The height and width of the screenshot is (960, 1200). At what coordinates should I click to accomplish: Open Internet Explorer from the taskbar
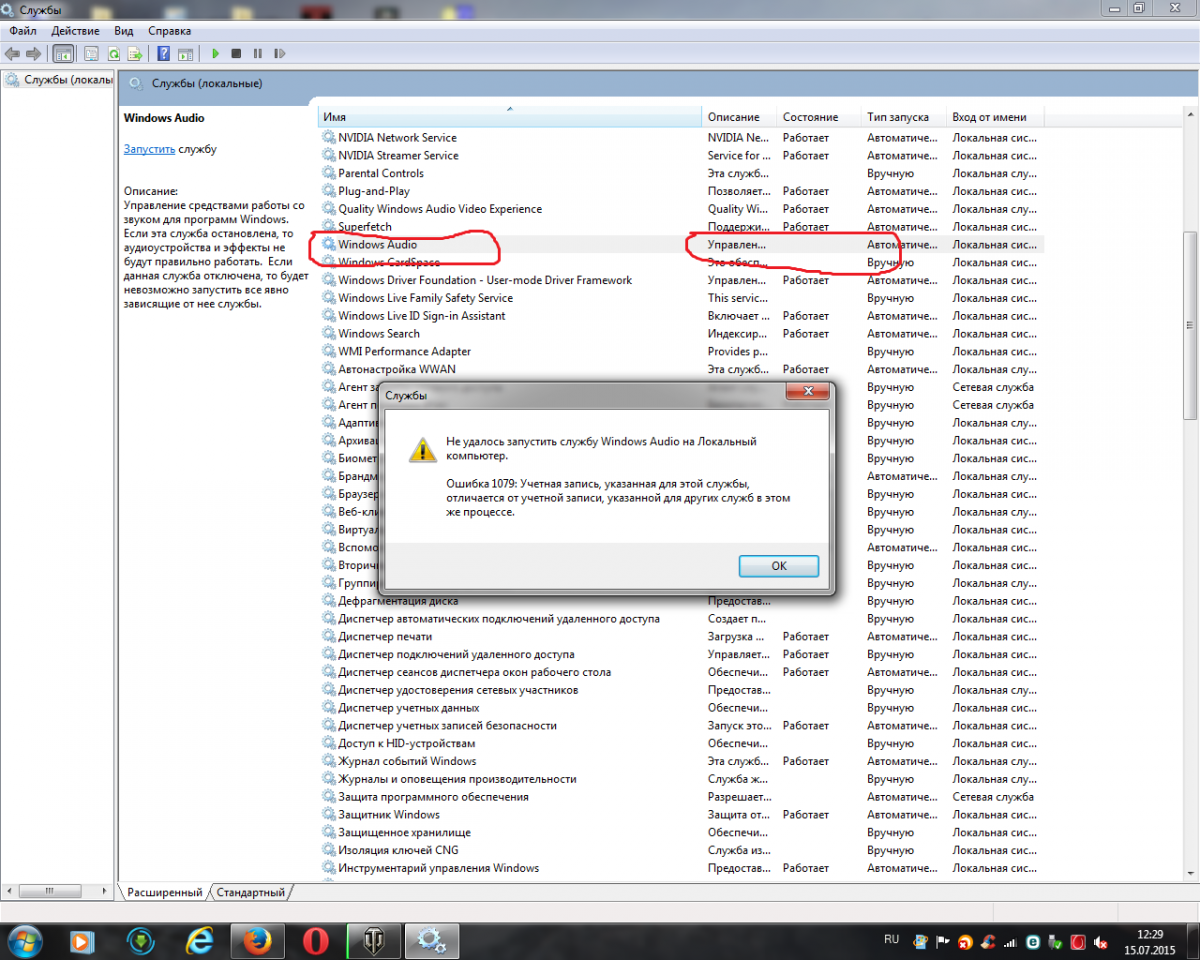pyautogui.click(x=200, y=940)
